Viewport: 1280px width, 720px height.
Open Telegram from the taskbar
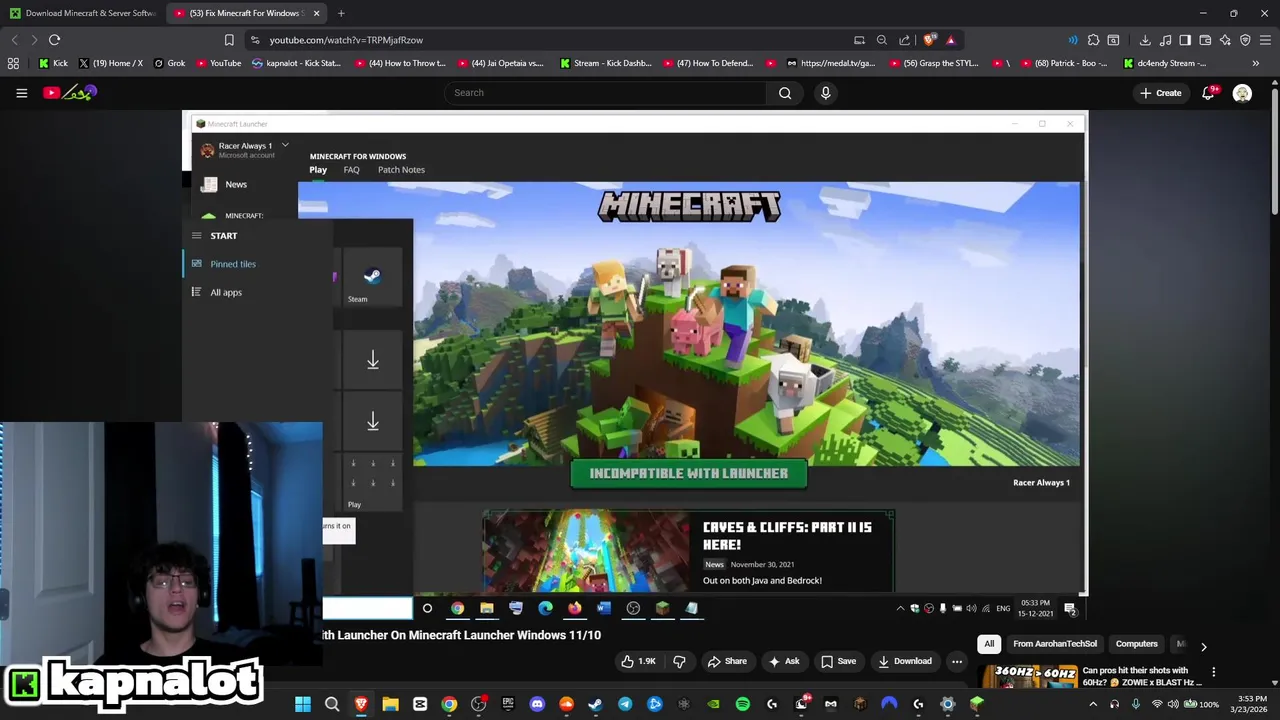[x=625, y=704]
